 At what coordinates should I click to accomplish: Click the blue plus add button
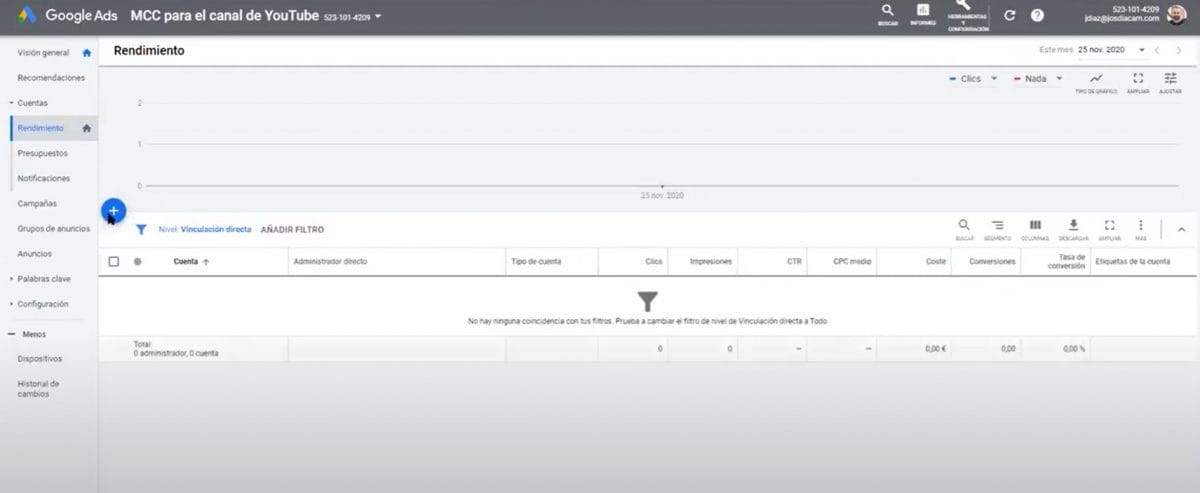point(113,211)
